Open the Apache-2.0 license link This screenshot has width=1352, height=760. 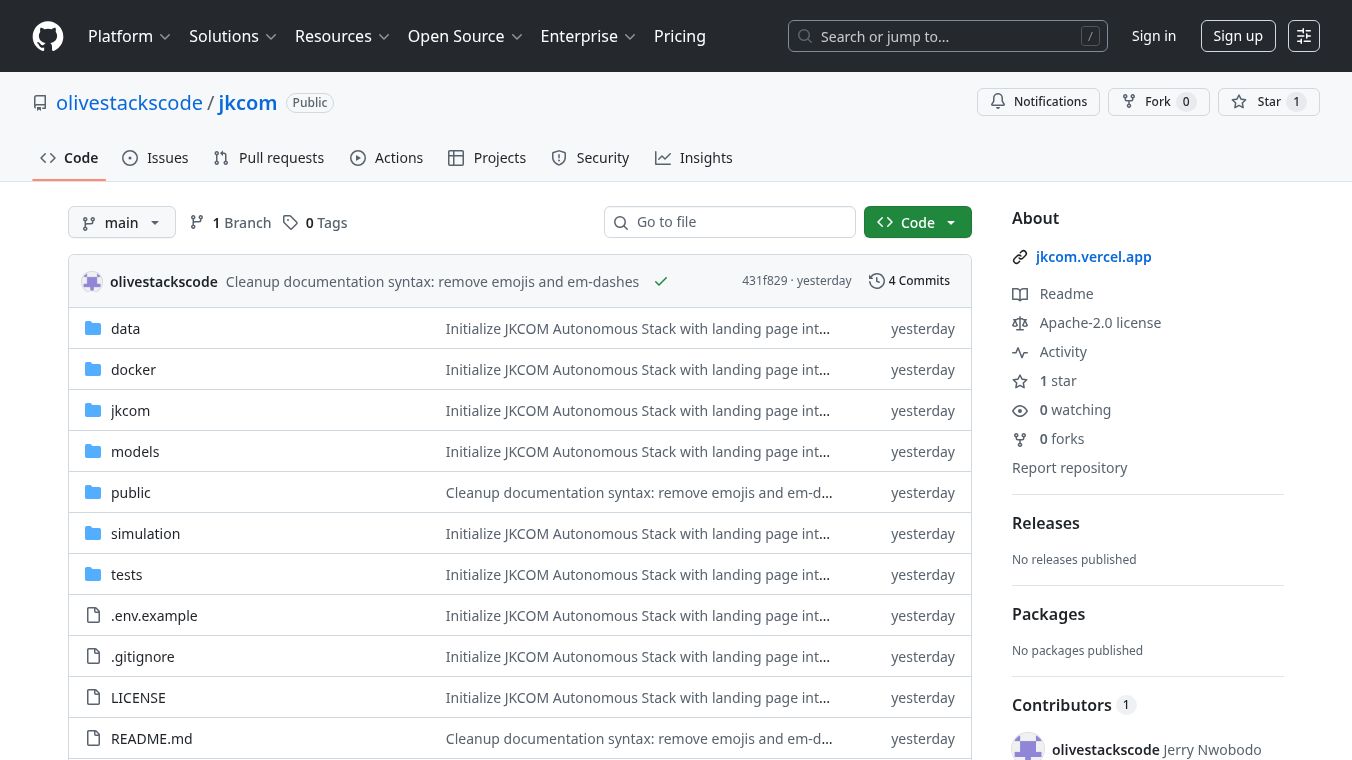tap(1099, 323)
